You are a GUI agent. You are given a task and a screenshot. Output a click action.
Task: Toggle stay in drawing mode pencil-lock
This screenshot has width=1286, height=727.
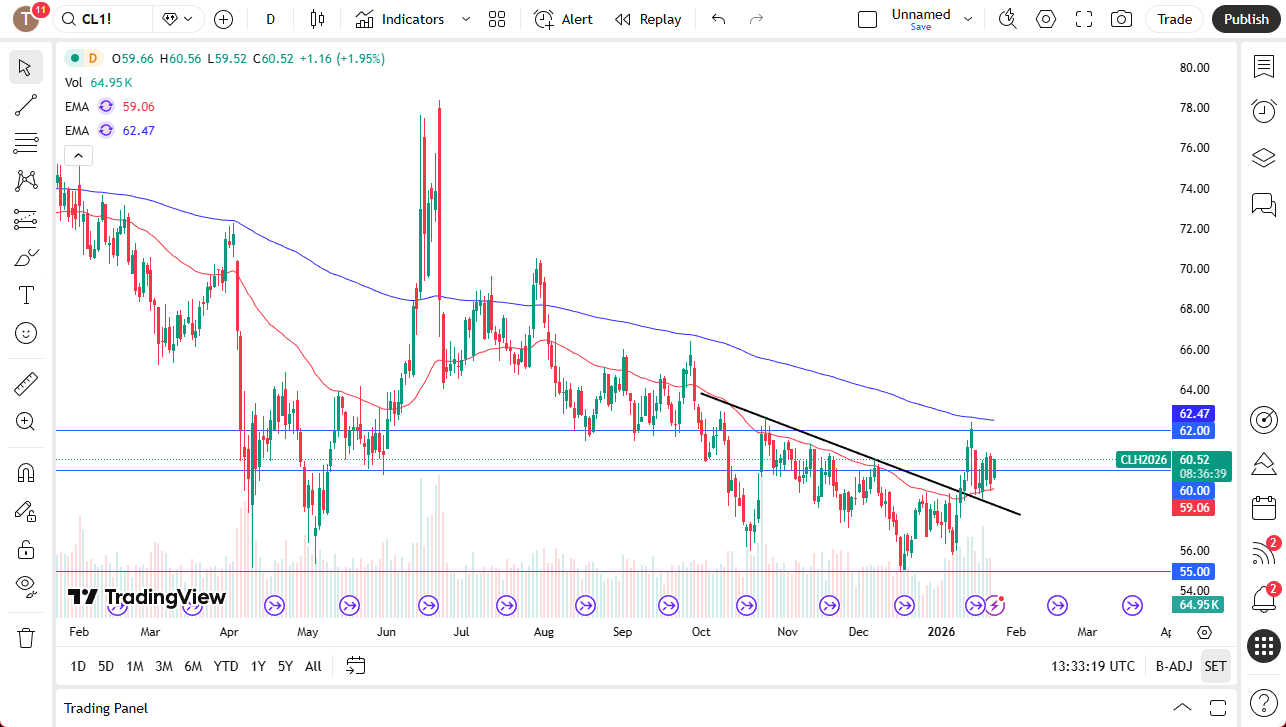click(x=26, y=510)
